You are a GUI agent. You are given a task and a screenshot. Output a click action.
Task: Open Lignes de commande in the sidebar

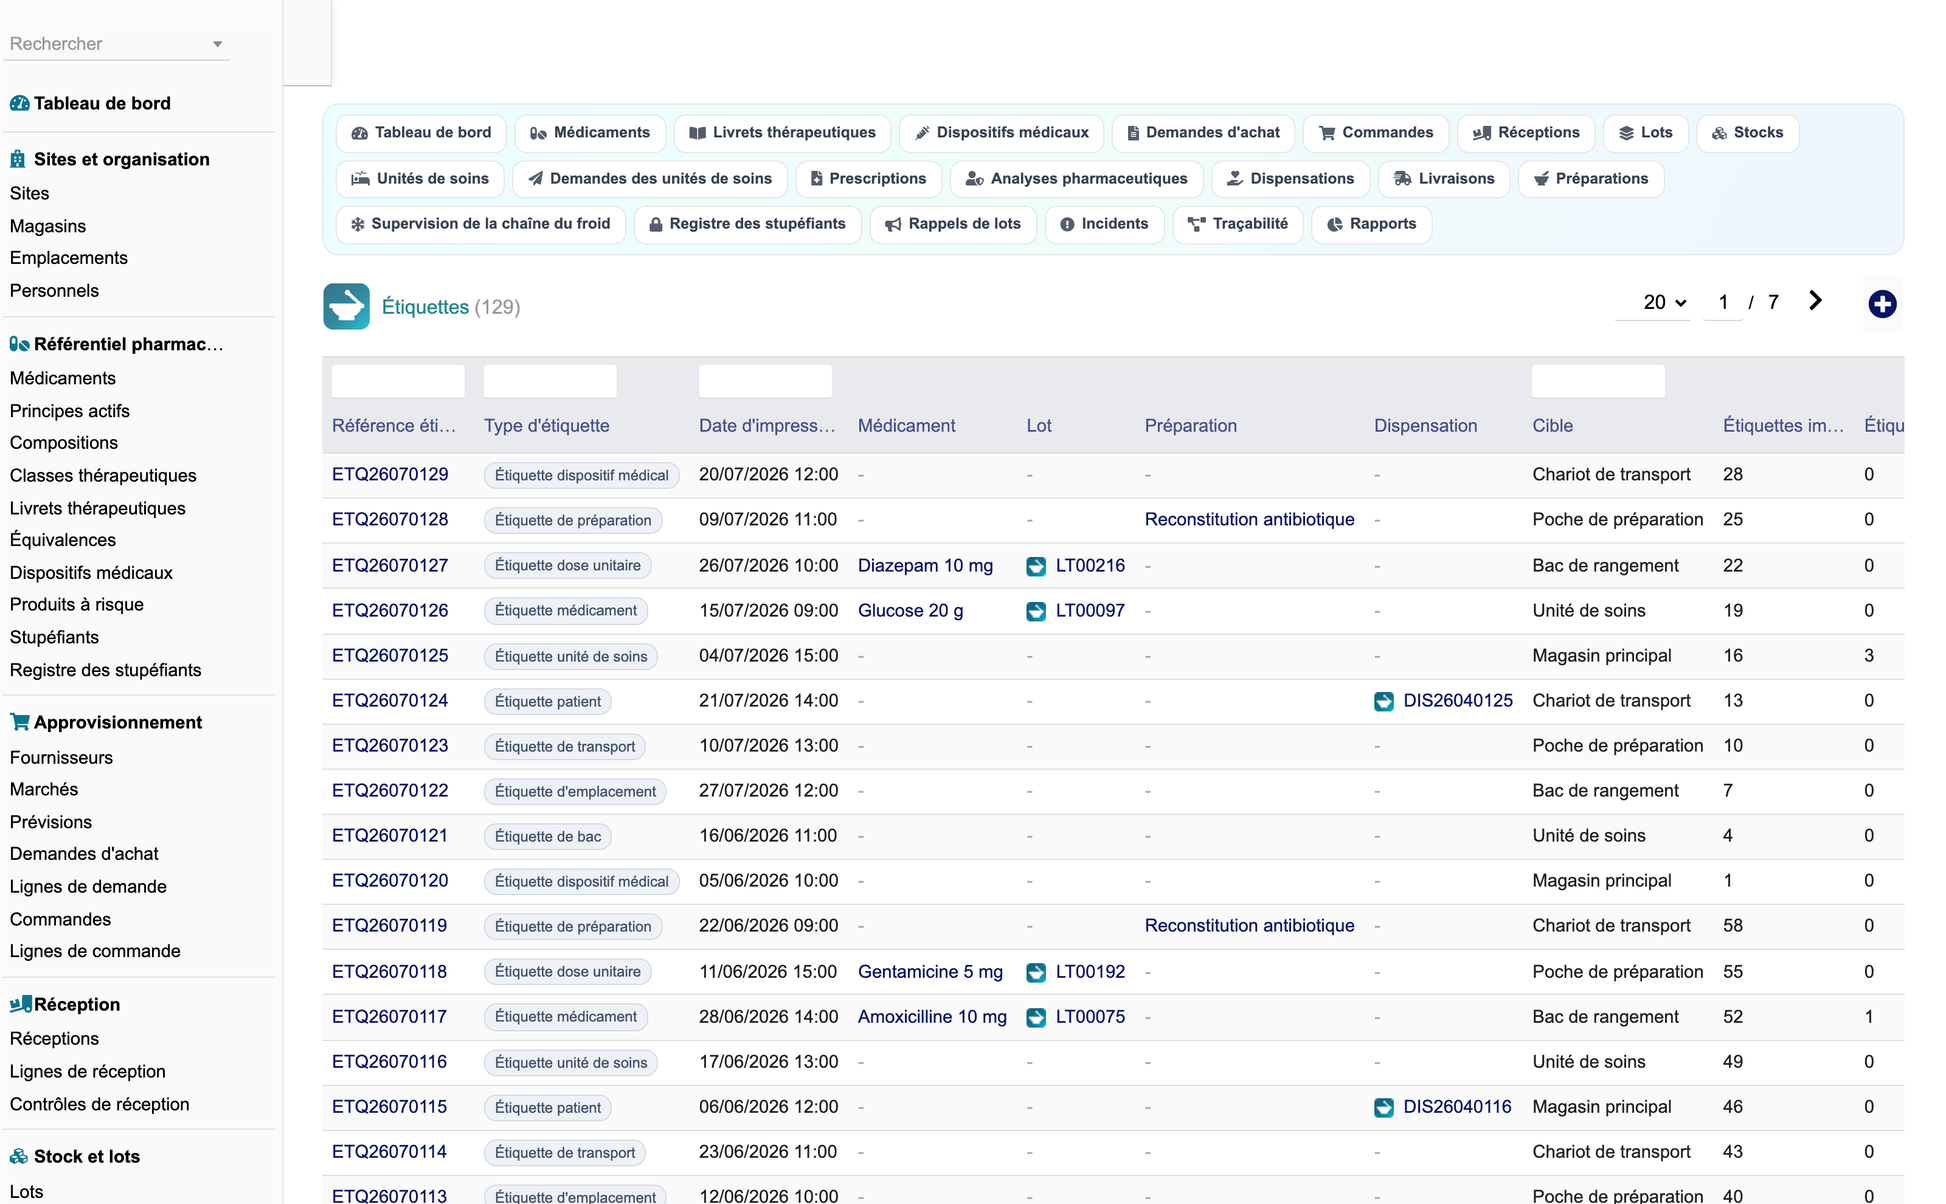tap(95, 951)
